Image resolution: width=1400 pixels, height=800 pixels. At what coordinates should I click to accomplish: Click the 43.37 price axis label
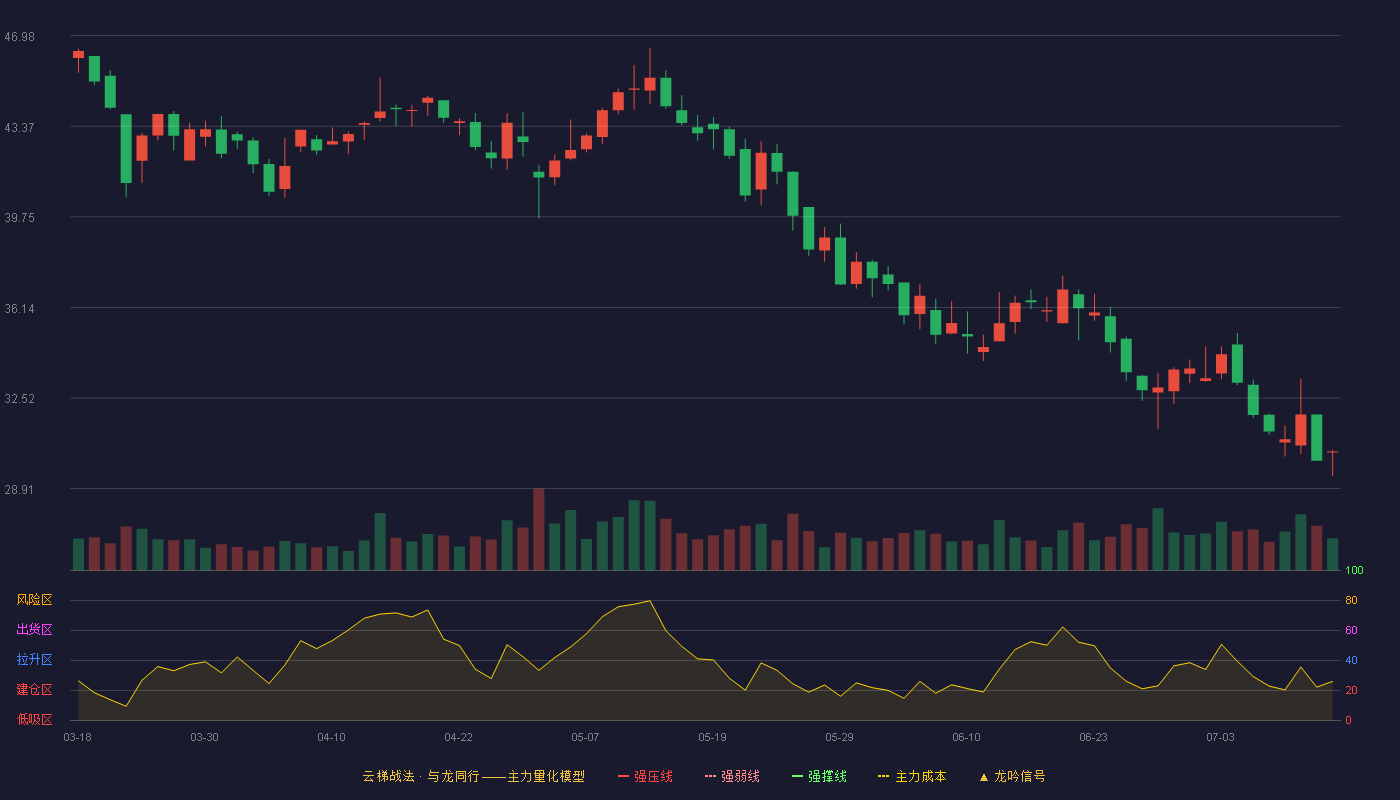click(x=19, y=127)
